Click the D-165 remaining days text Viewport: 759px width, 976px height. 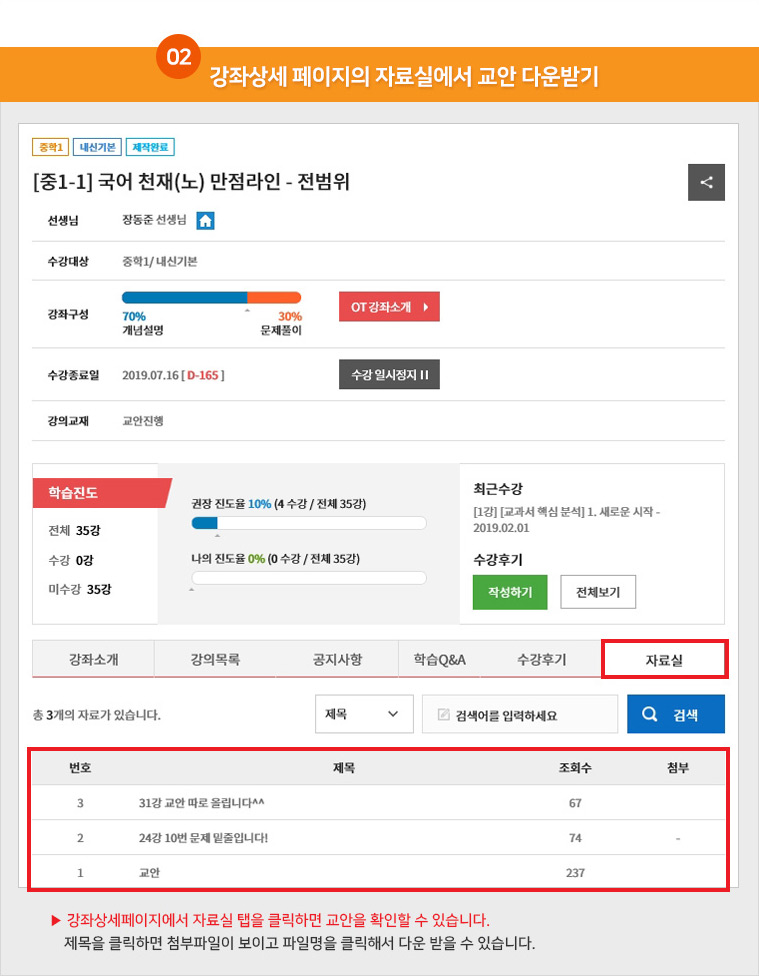[x=203, y=375]
